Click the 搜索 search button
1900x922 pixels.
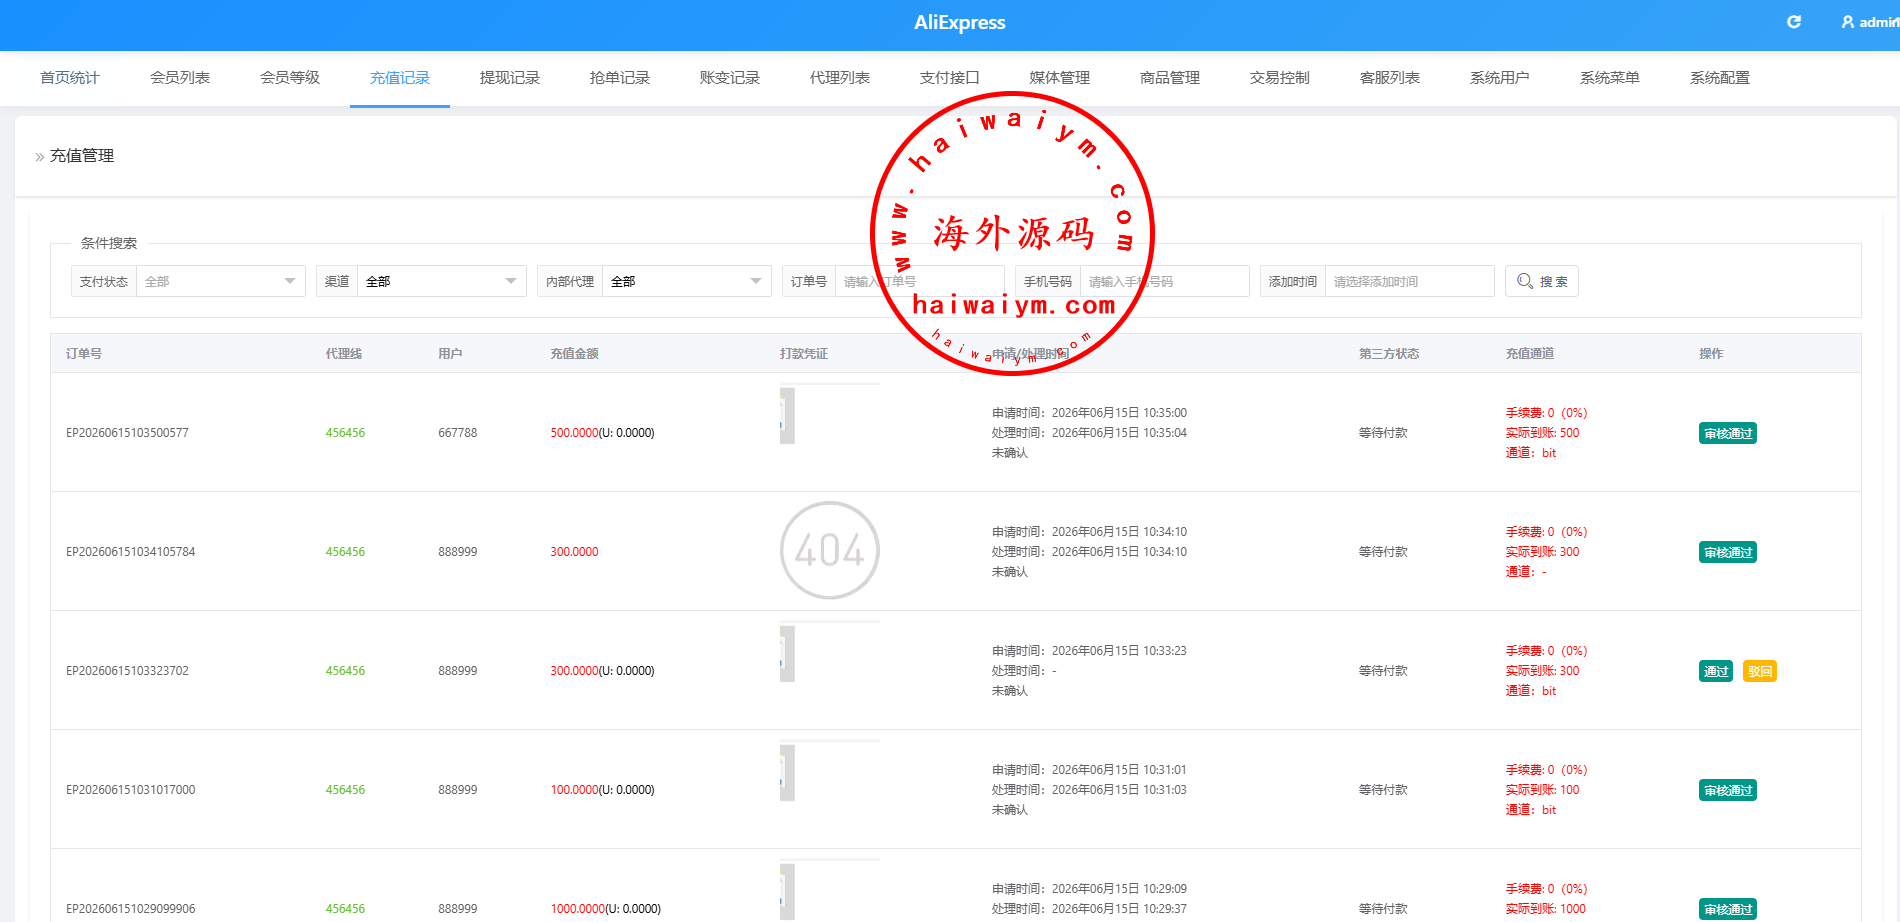point(1542,281)
